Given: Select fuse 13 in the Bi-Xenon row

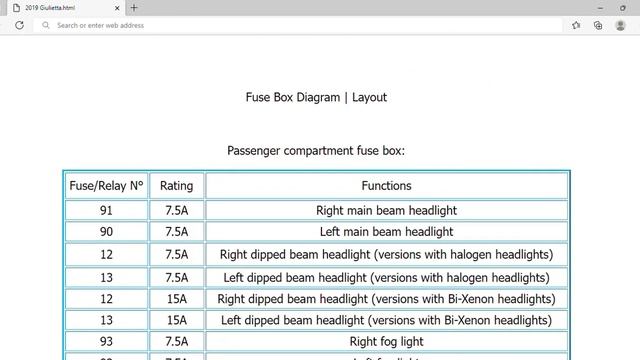Looking at the screenshot, I should [107, 320].
